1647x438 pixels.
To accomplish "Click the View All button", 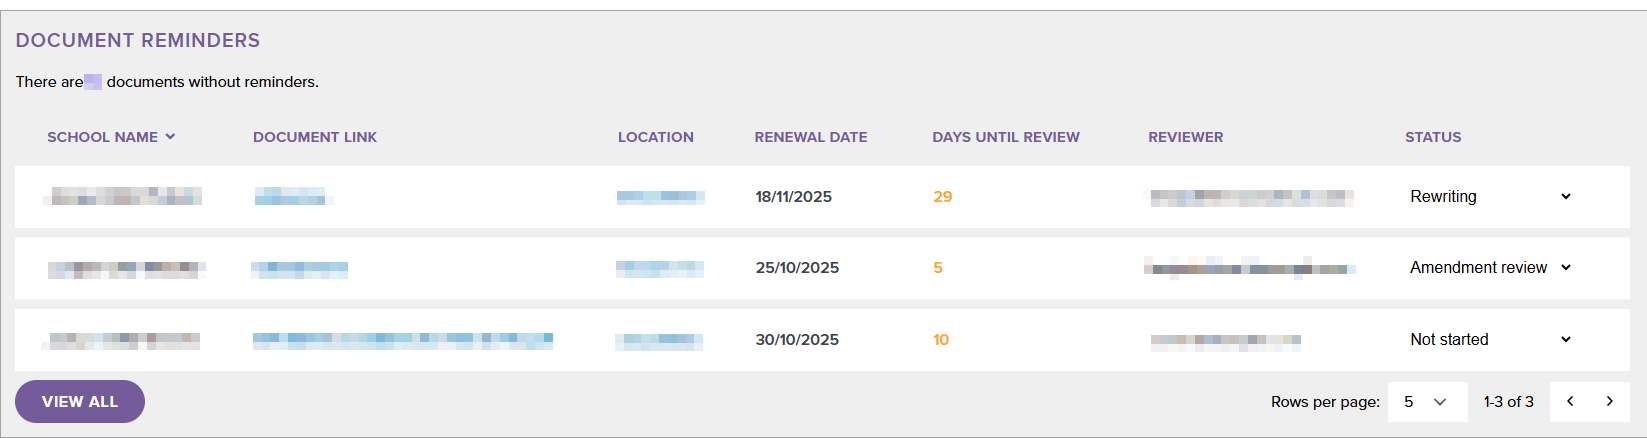I will [80, 402].
